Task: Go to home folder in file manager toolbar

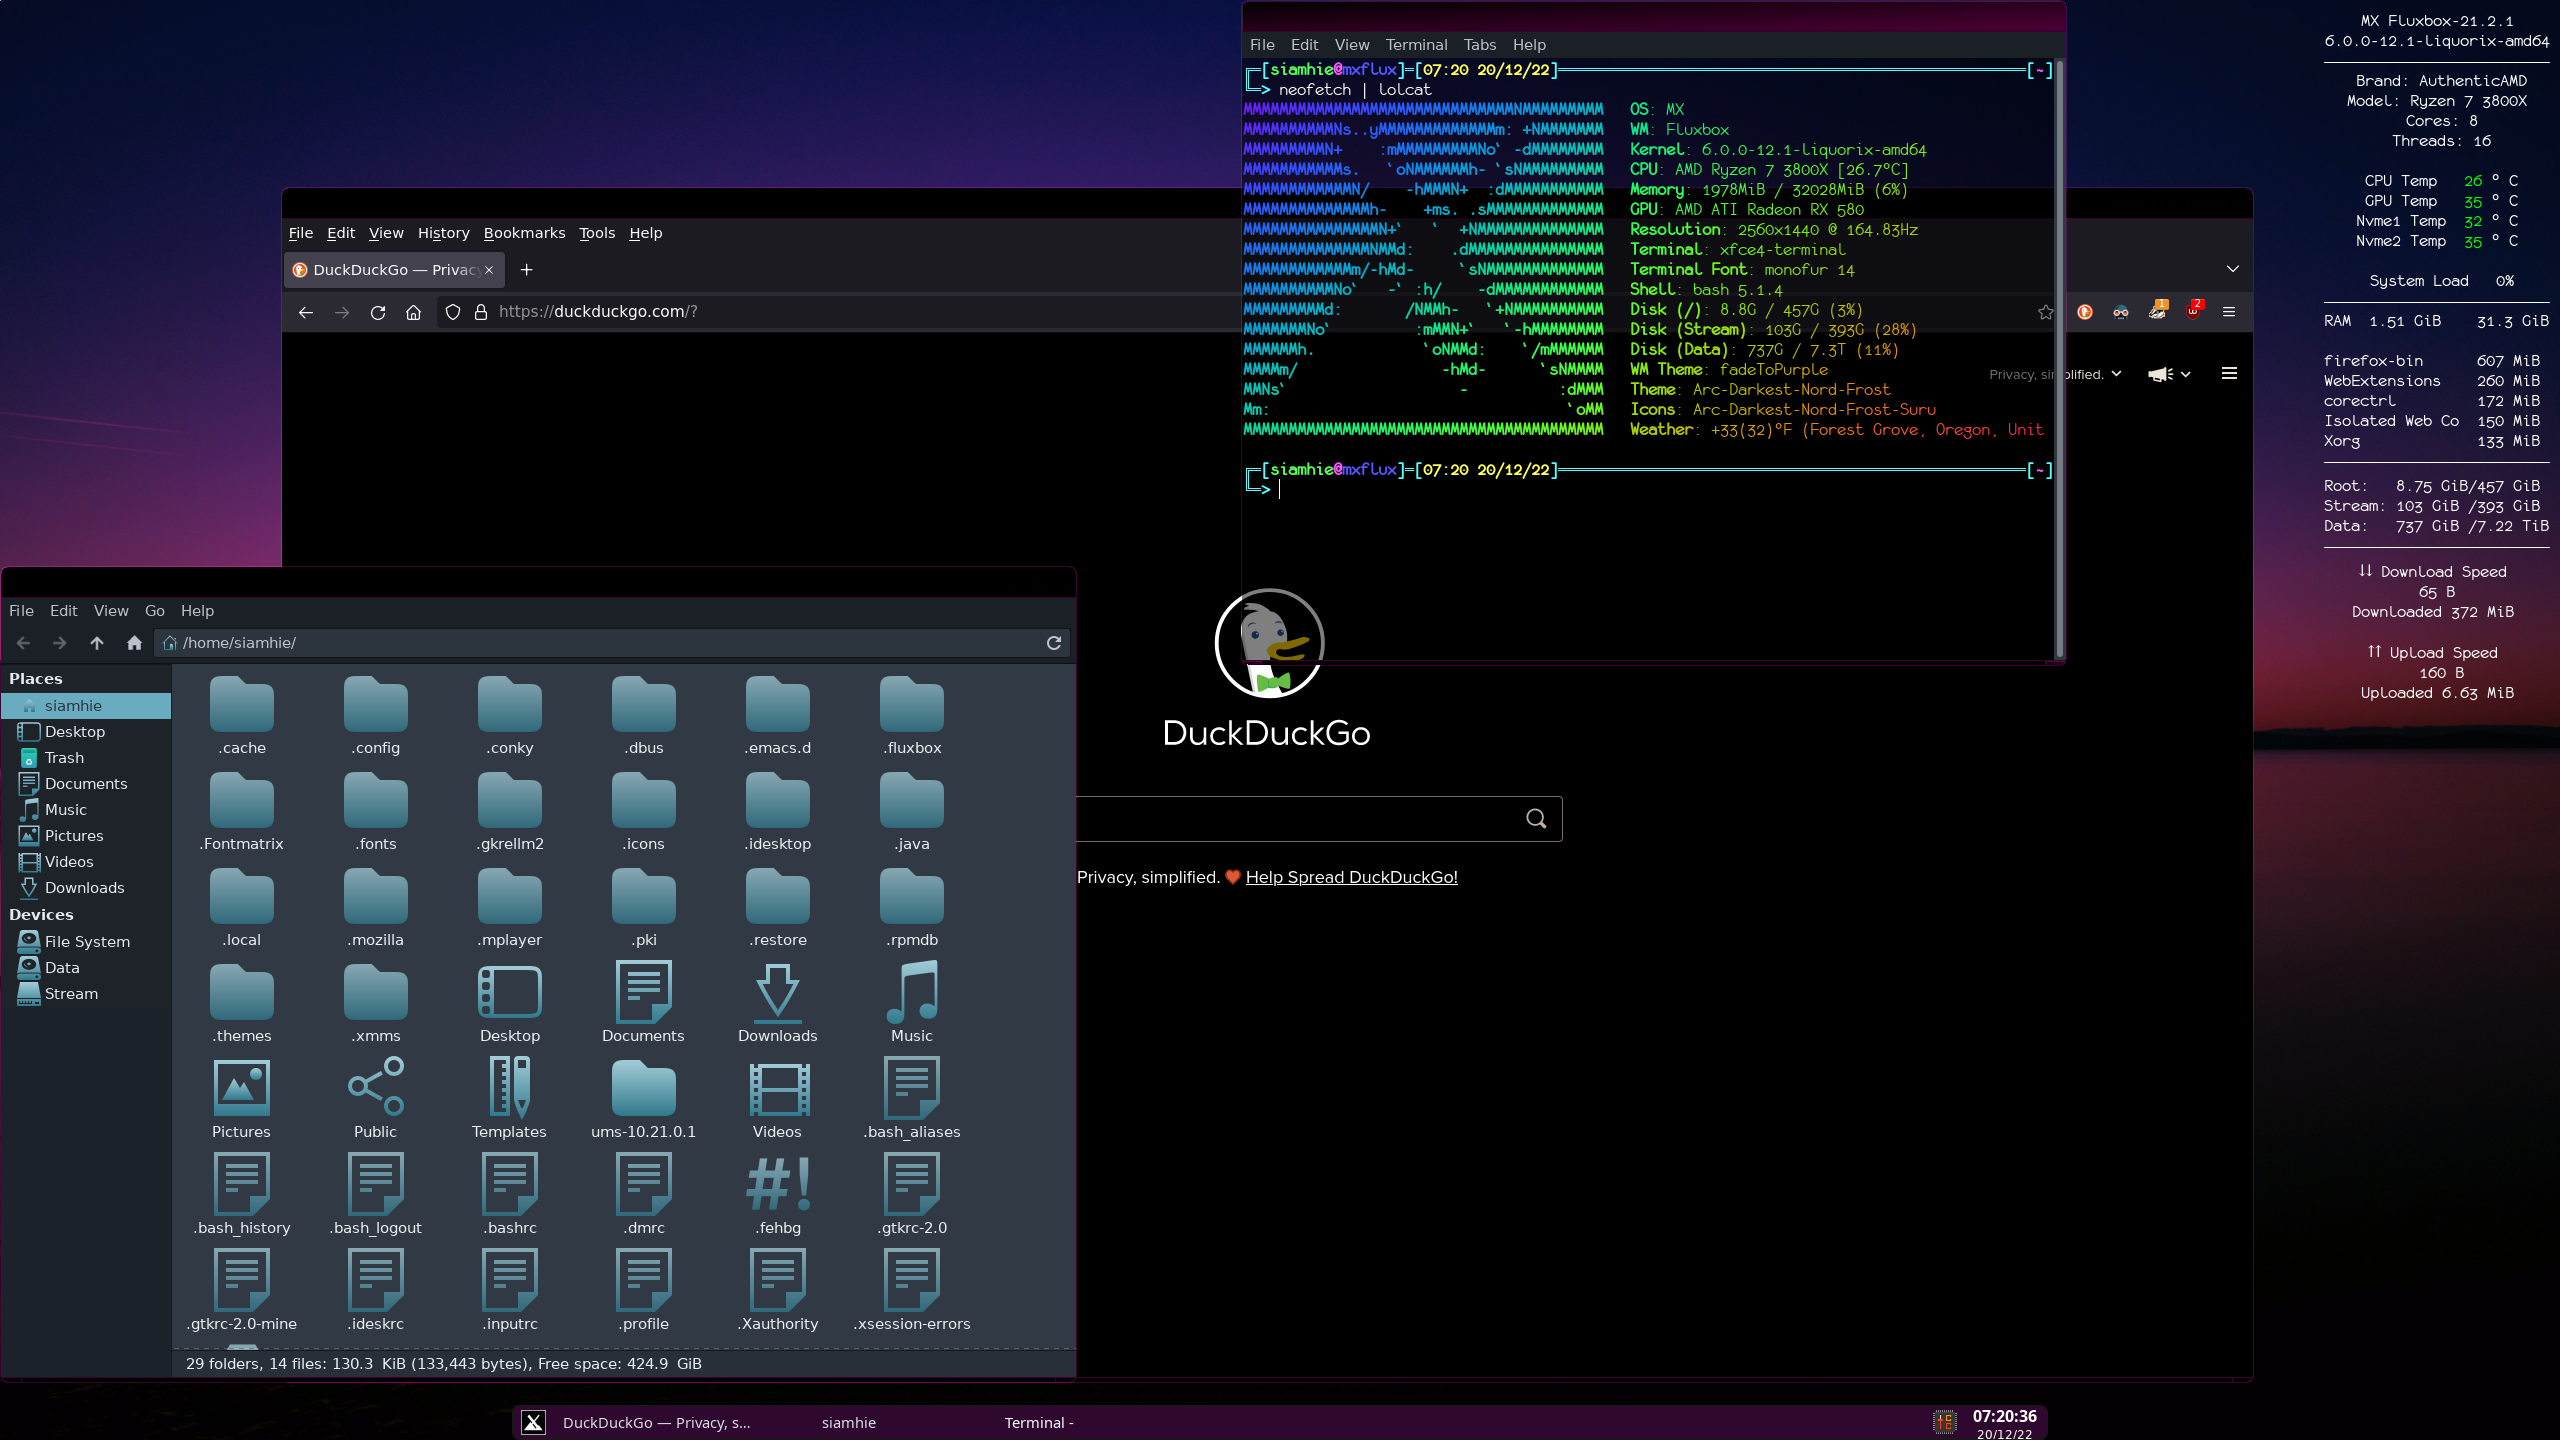Action: pyautogui.click(x=134, y=643)
